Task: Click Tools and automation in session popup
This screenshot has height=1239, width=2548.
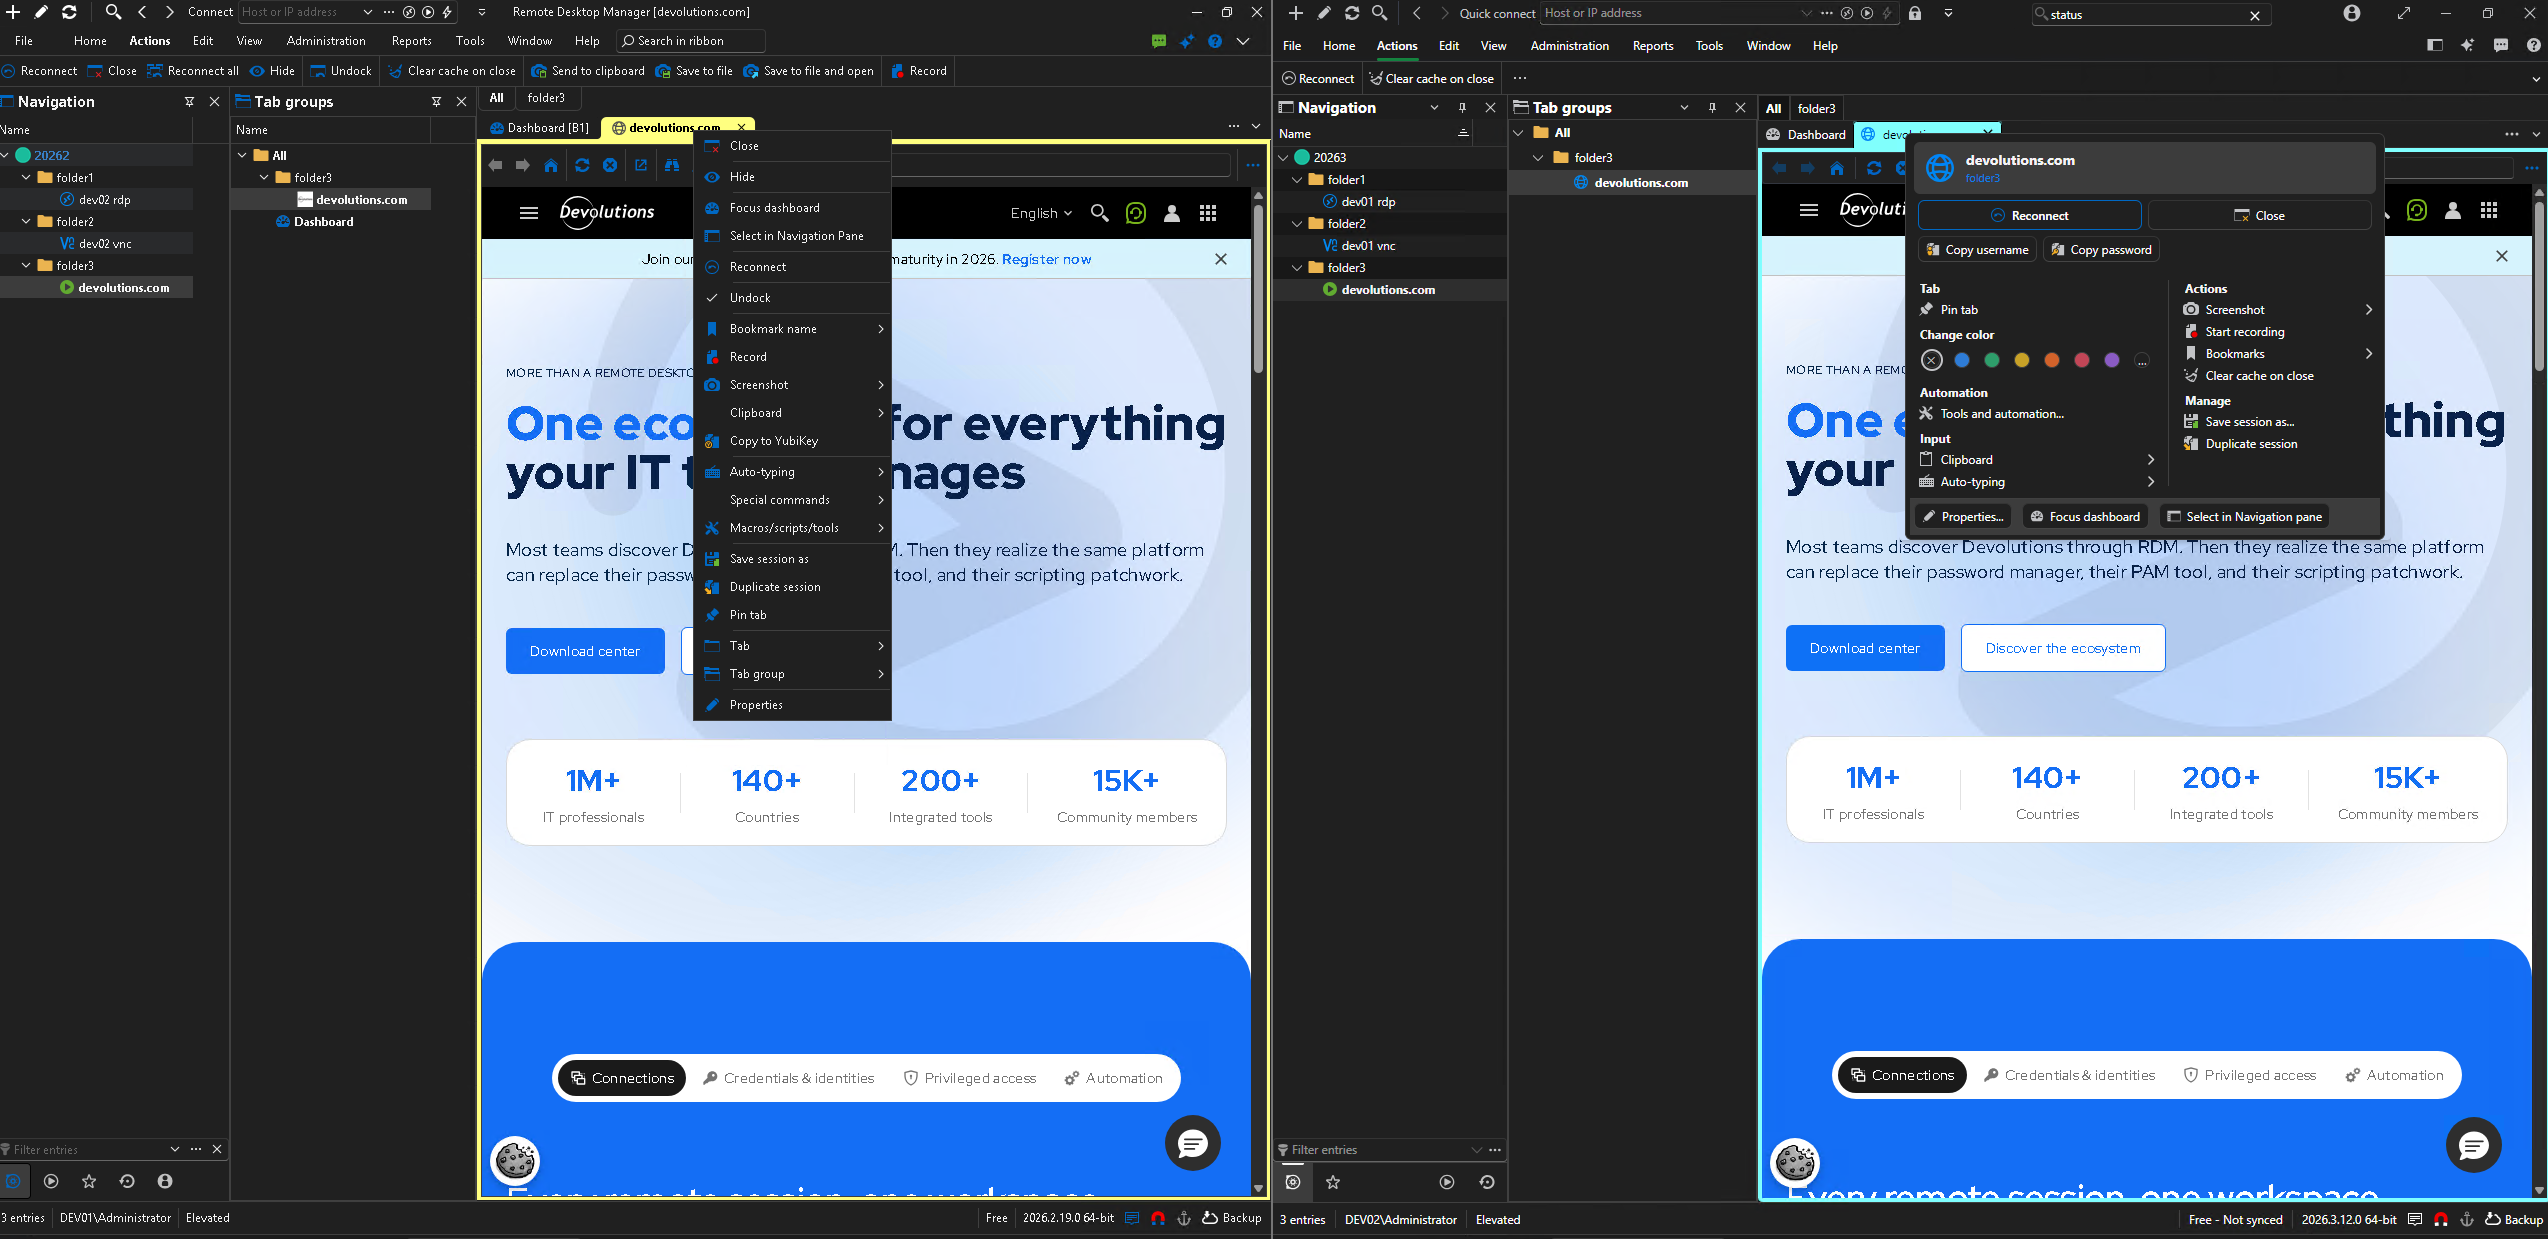Action: click(1991, 414)
